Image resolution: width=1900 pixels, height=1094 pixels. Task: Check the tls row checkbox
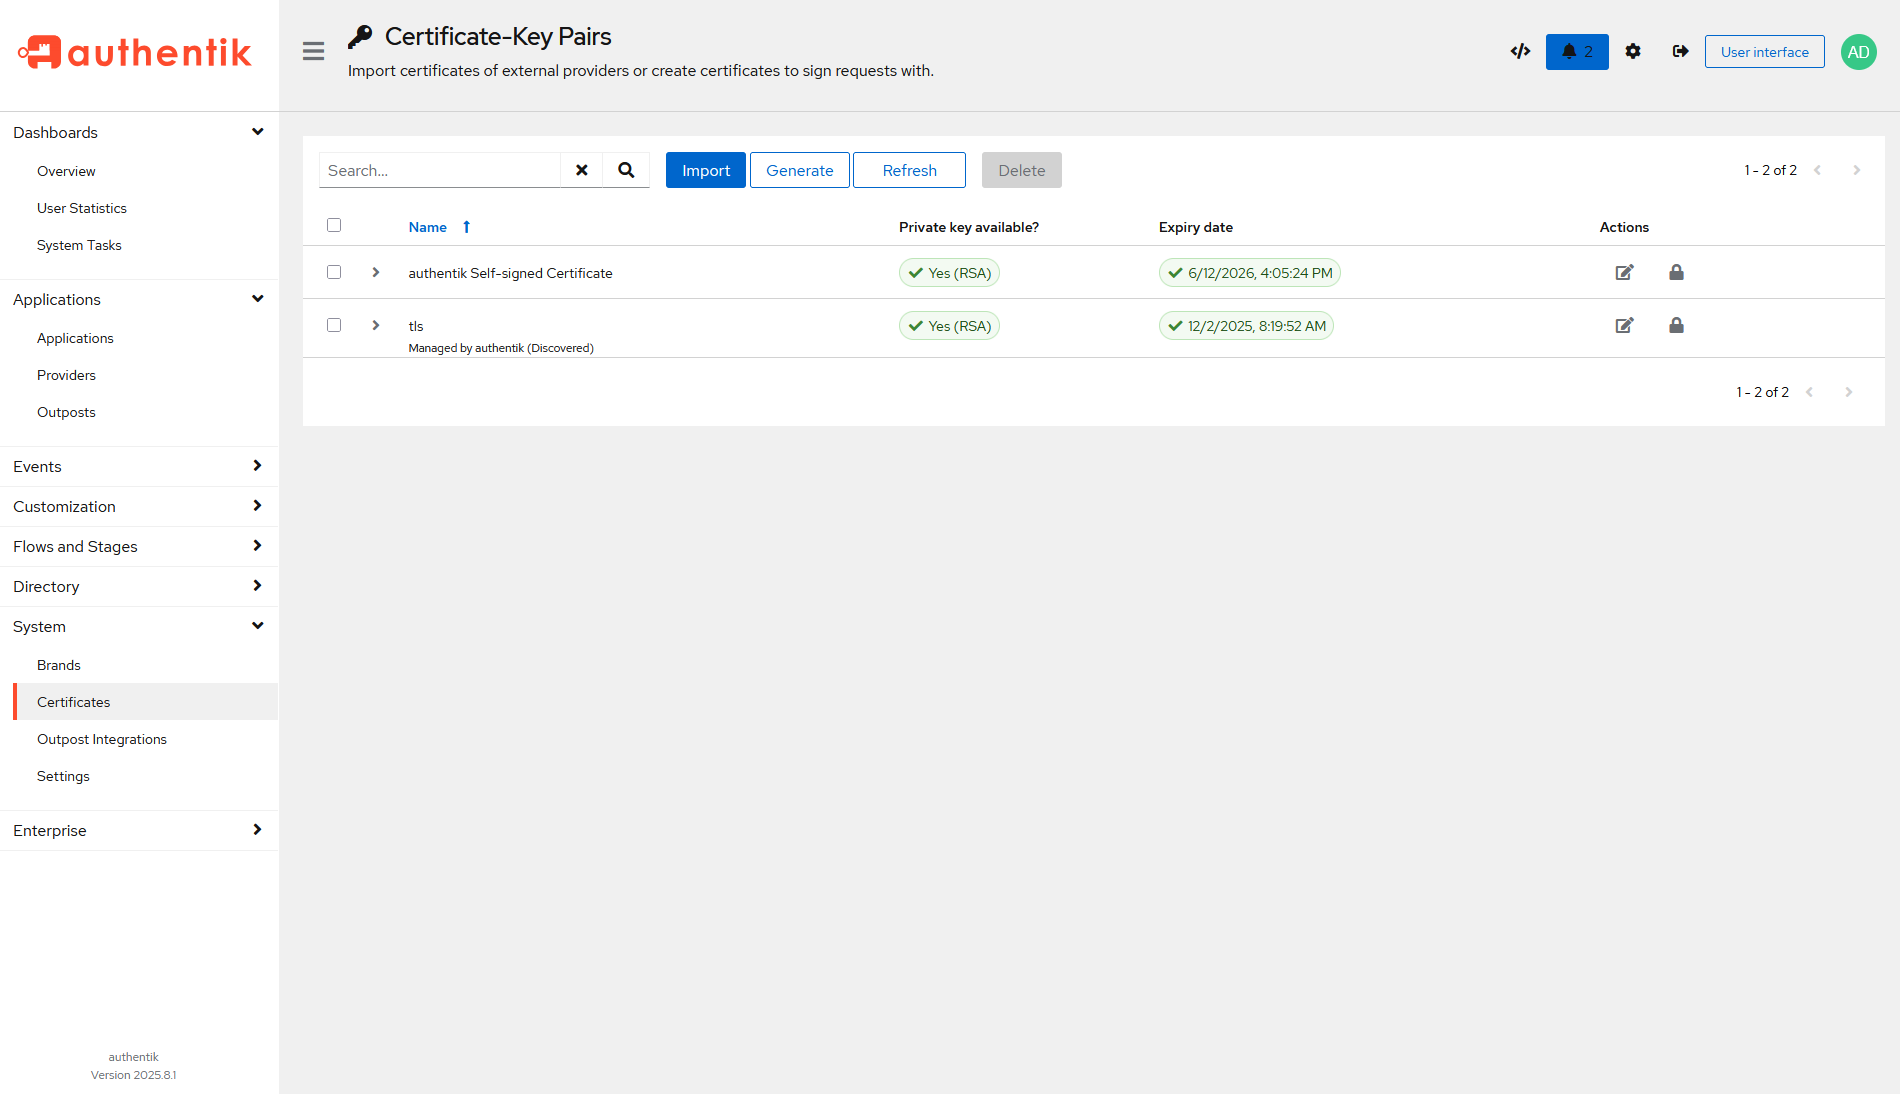coord(333,325)
